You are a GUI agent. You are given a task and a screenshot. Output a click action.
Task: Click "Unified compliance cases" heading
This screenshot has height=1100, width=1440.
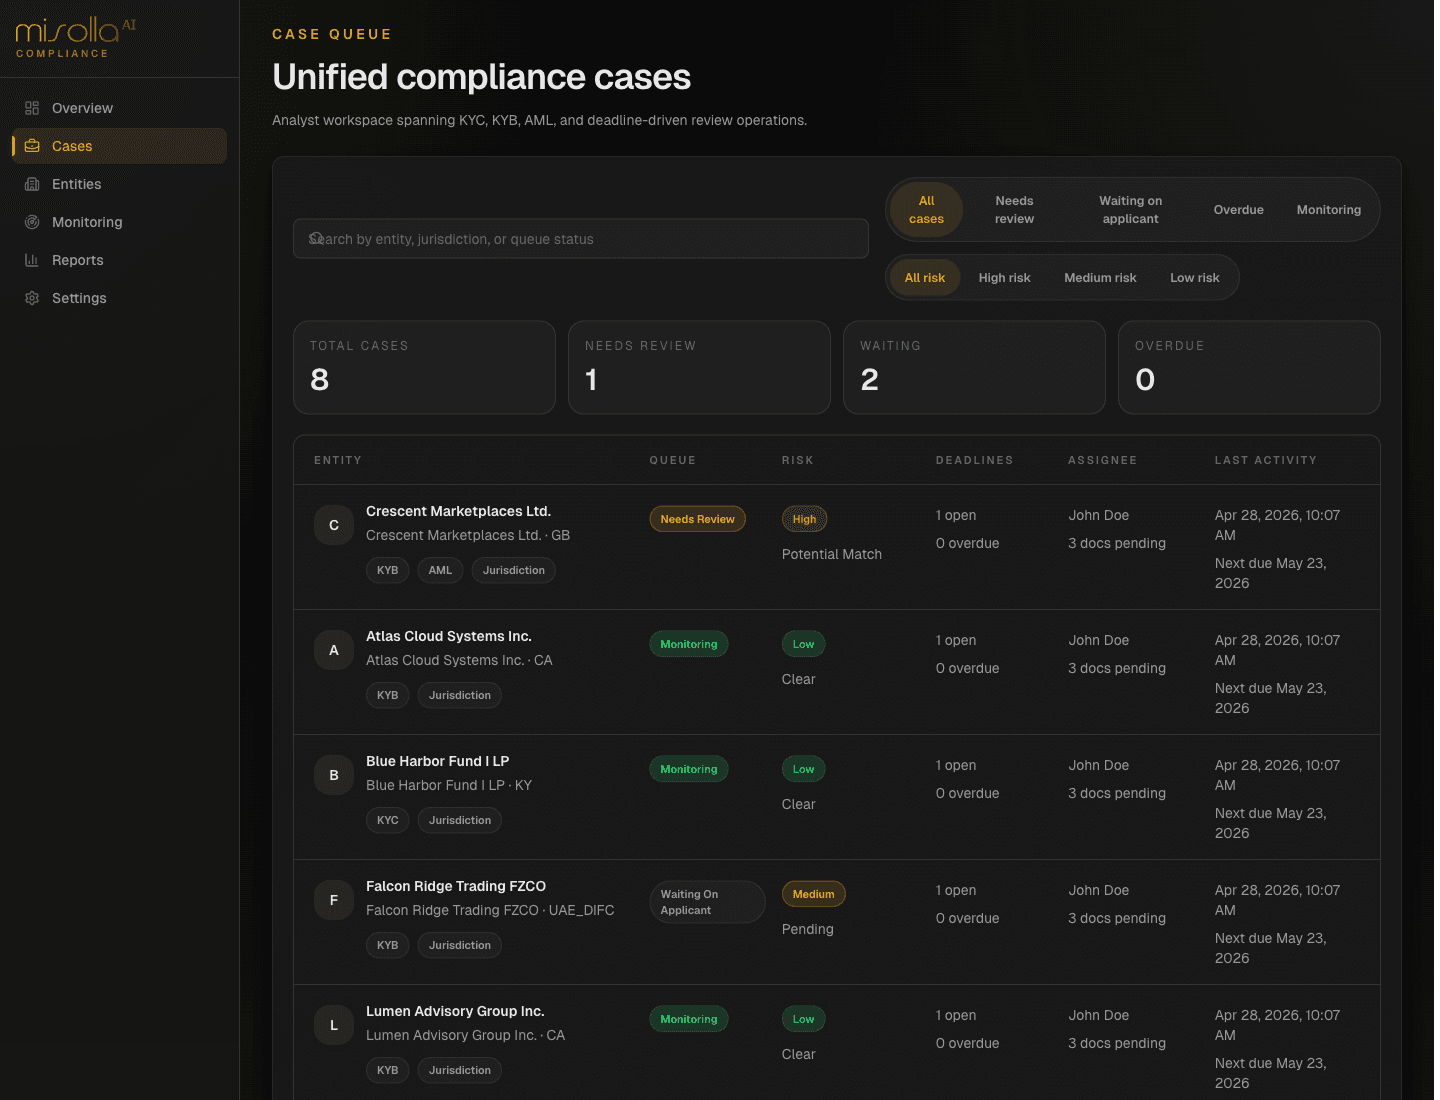click(x=482, y=77)
